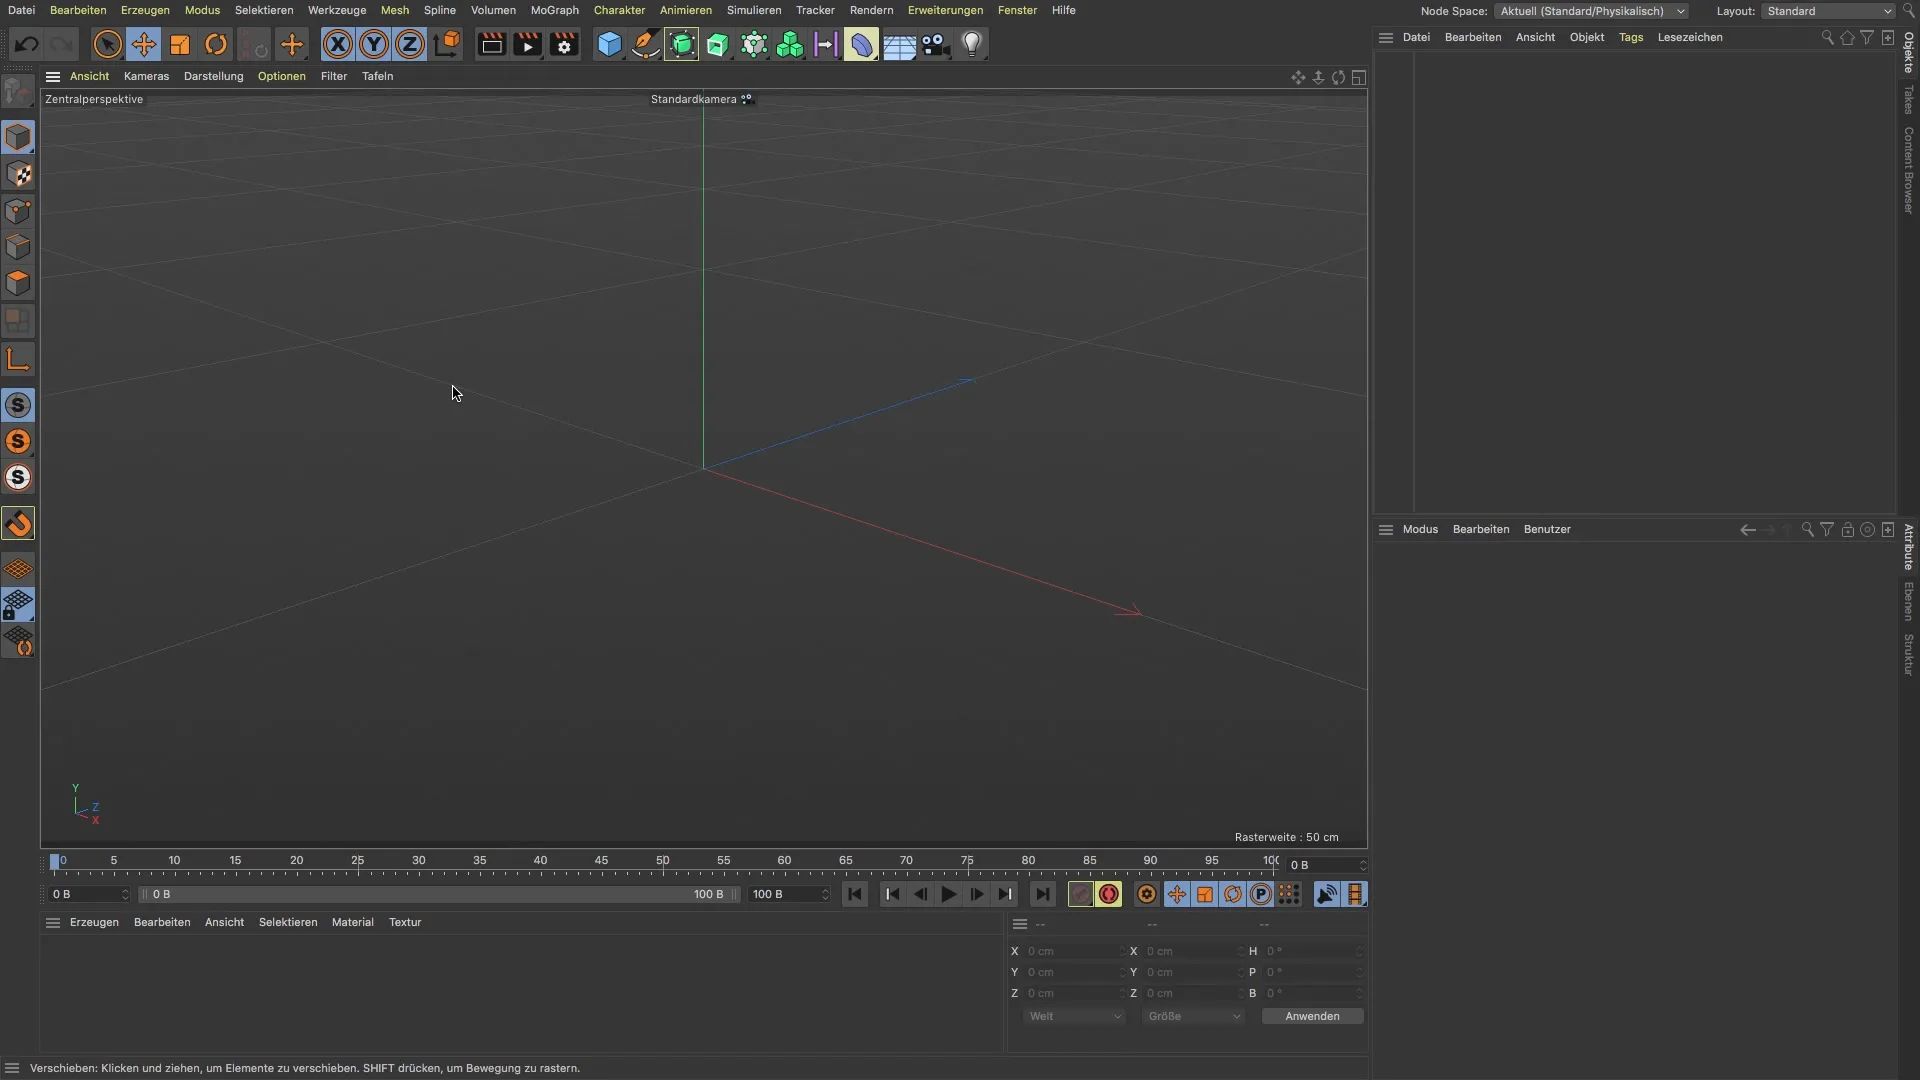Open the MoGraph cloner icon
The width and height of the screenshot is (1920, 1080).
[790, 45]
